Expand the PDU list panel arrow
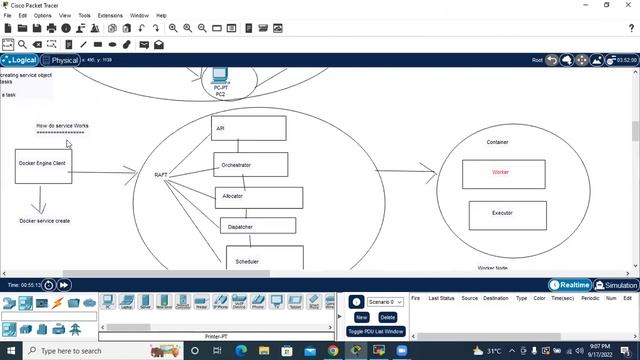The height and width of the screenshot is (360, 640). [340, 316]
